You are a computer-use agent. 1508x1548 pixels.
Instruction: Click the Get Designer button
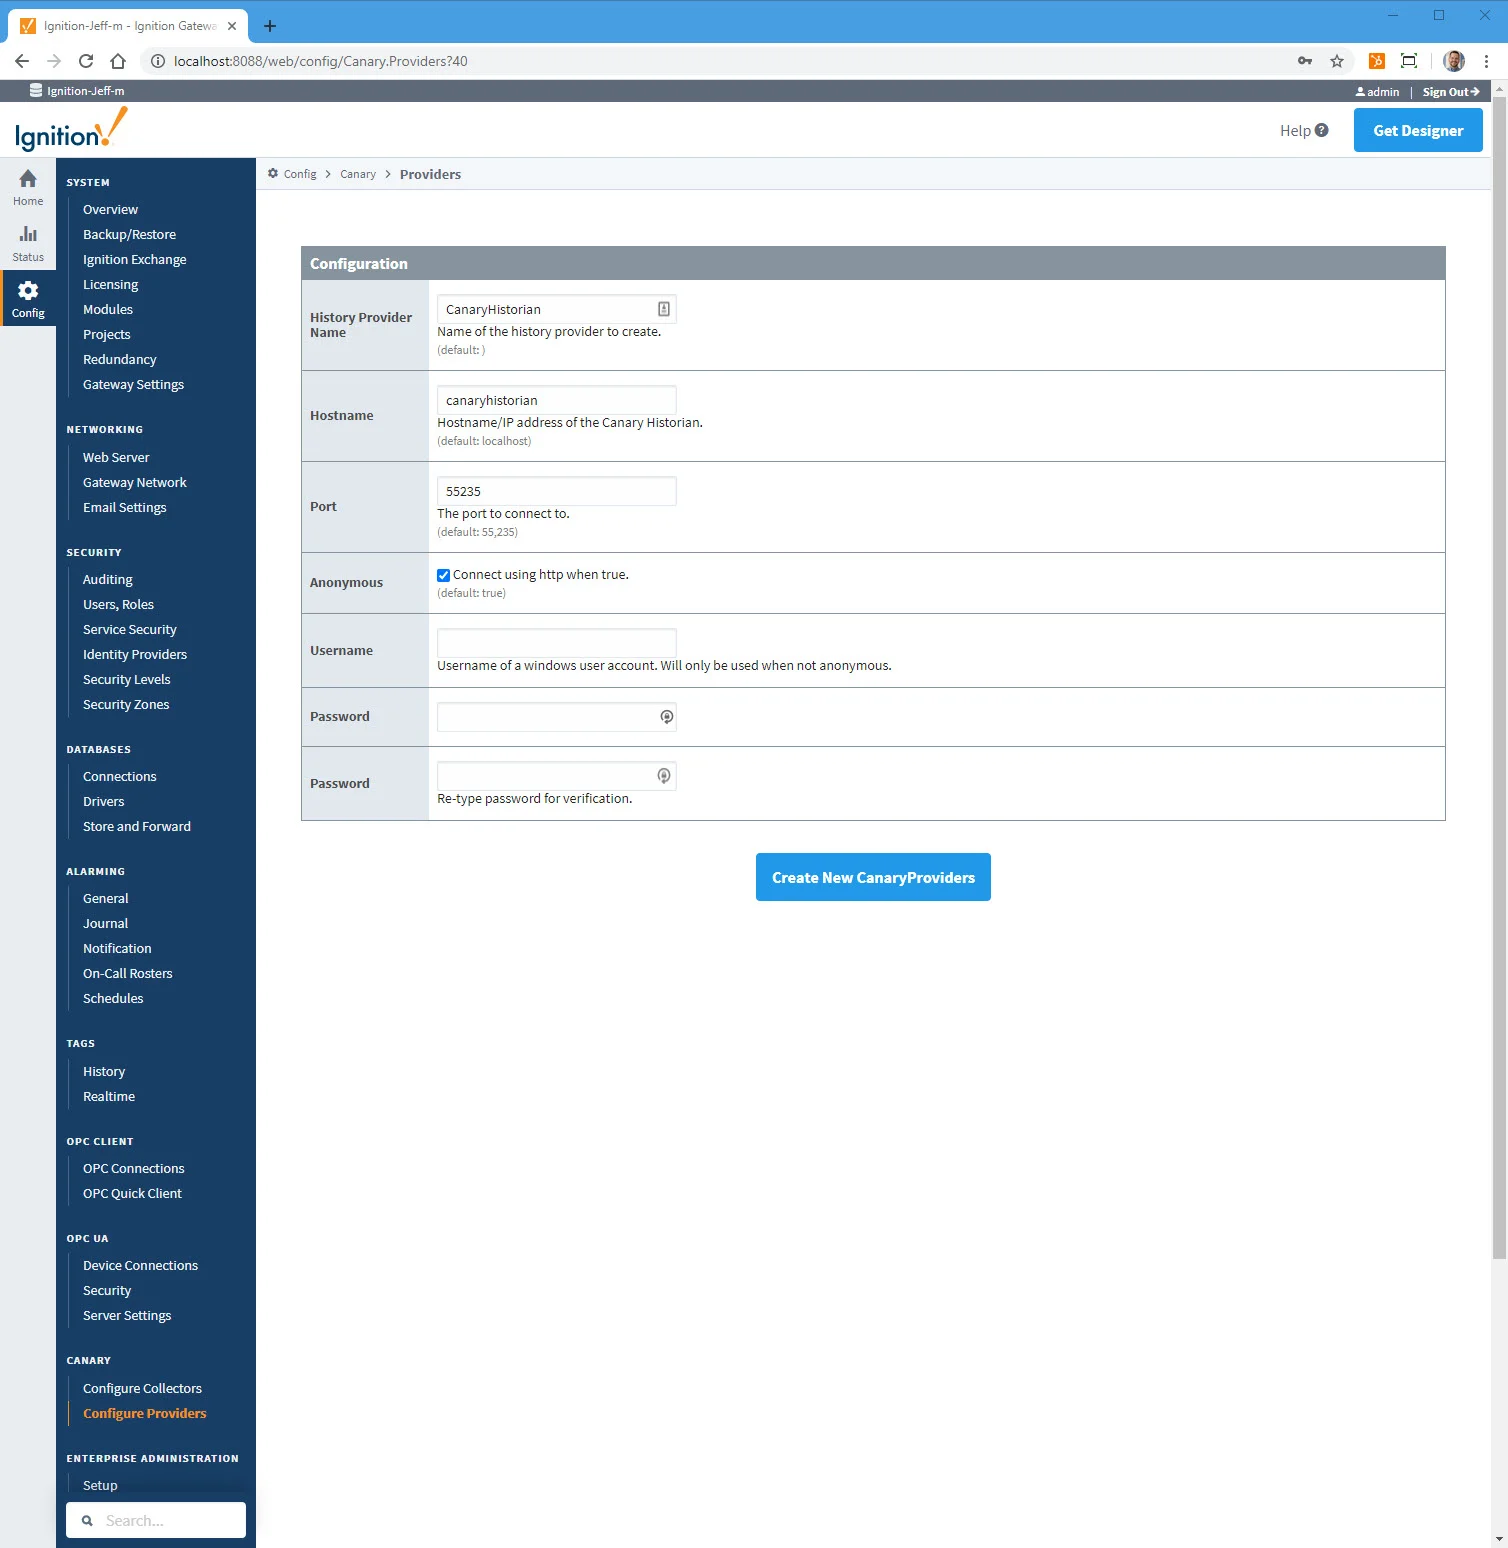coord(1418,130)
